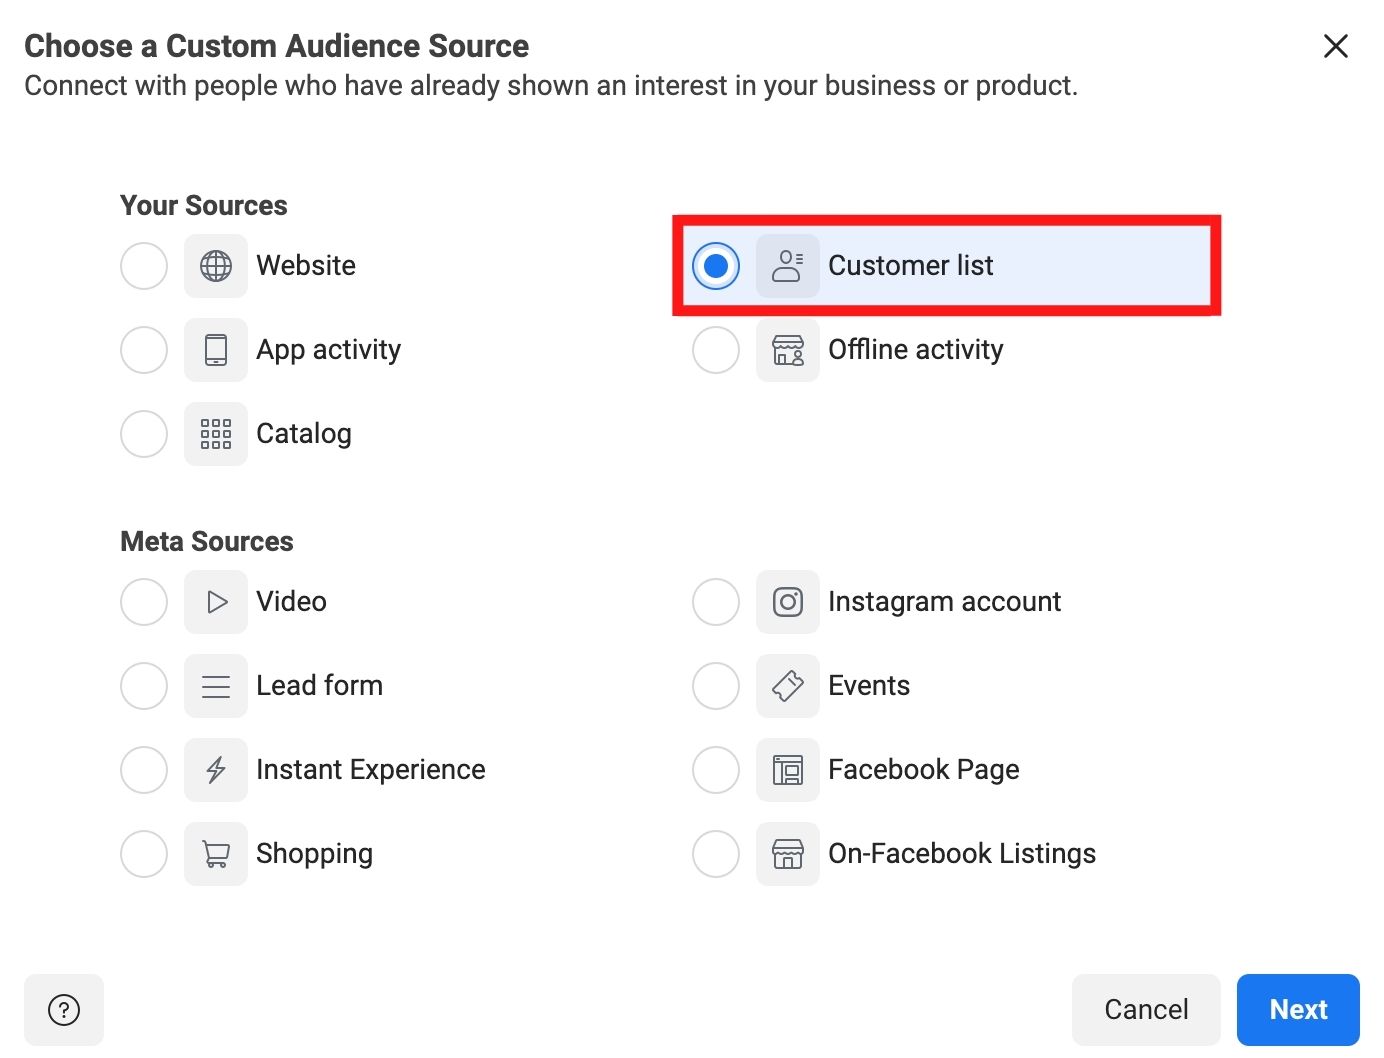Select the Website radio button

[144, 266]
